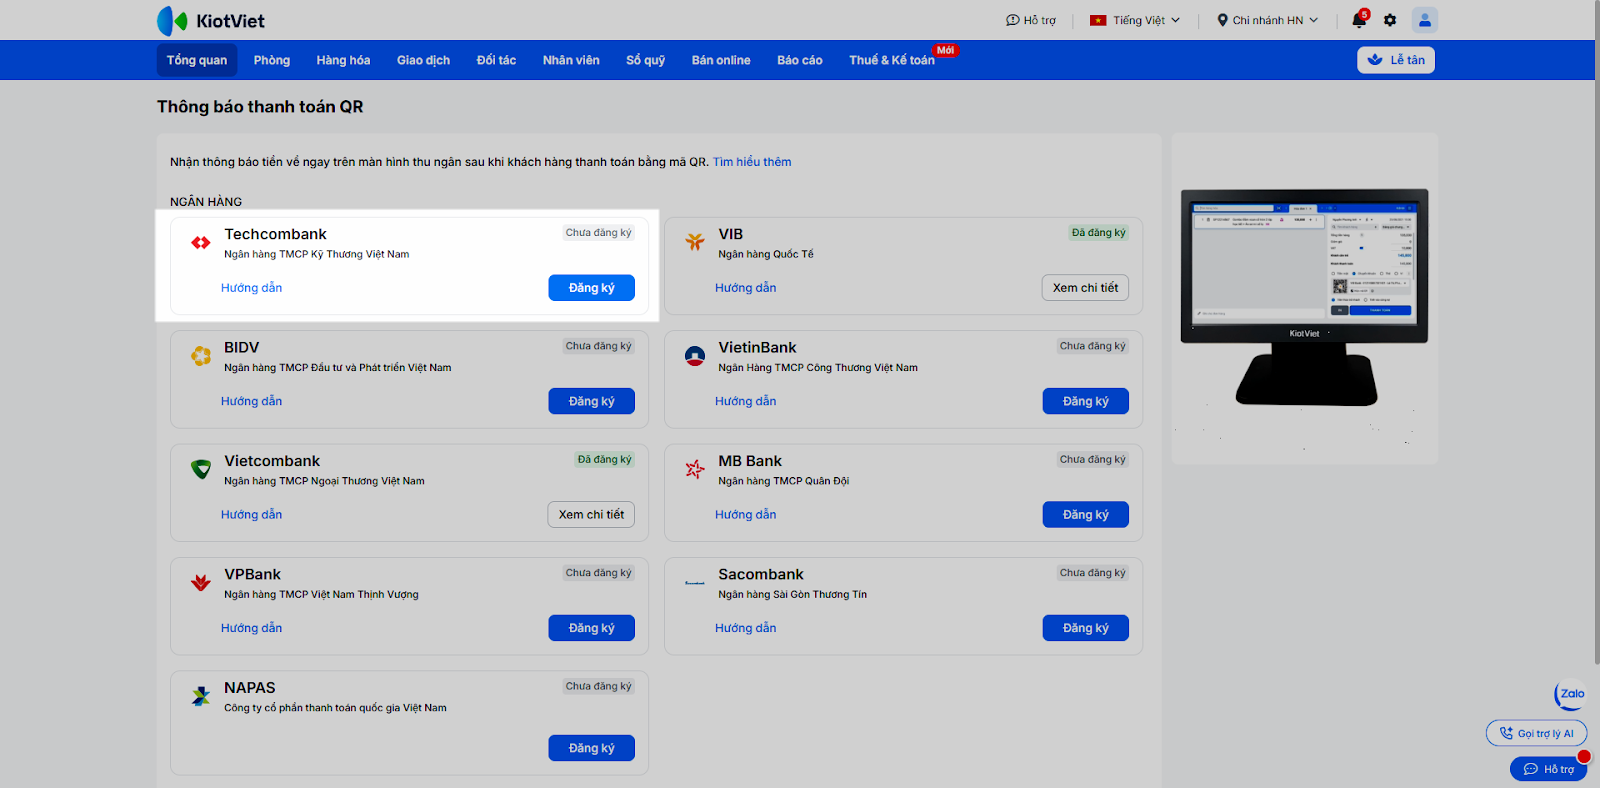Click VIB's Đã đăng ký status badge
Image resolution: width=1600 pixels, height=788 pixels.
[1098, 233]
